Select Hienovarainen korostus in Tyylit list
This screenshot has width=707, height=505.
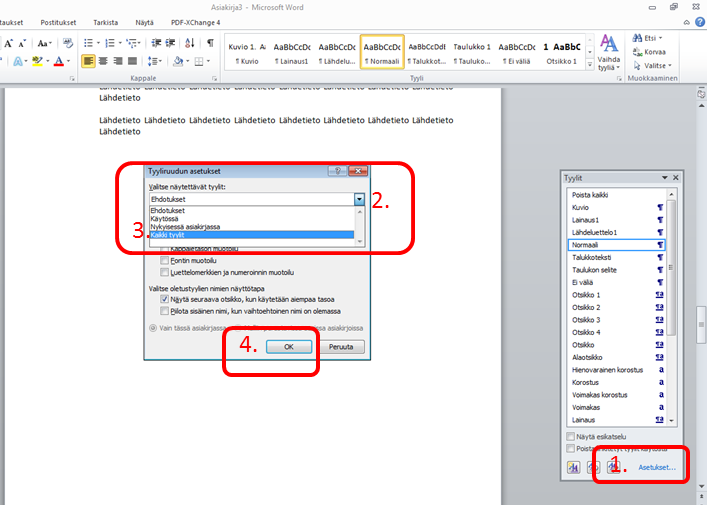(x=616, y=370)
